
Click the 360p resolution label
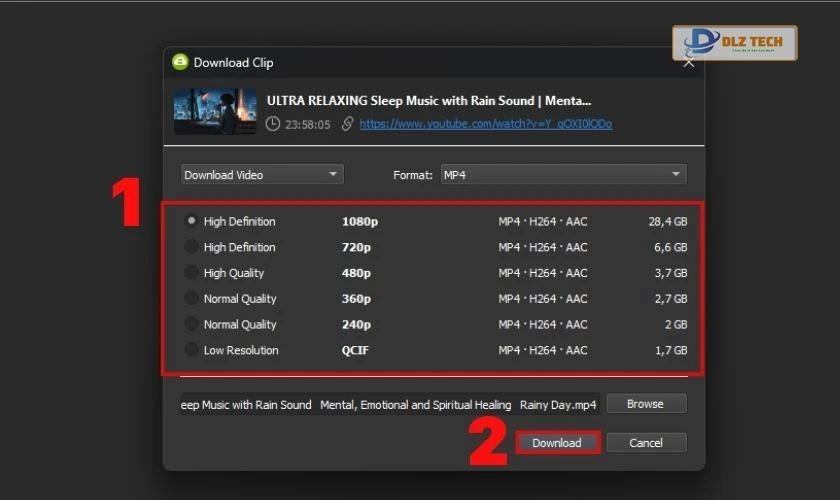pos(356,298)
